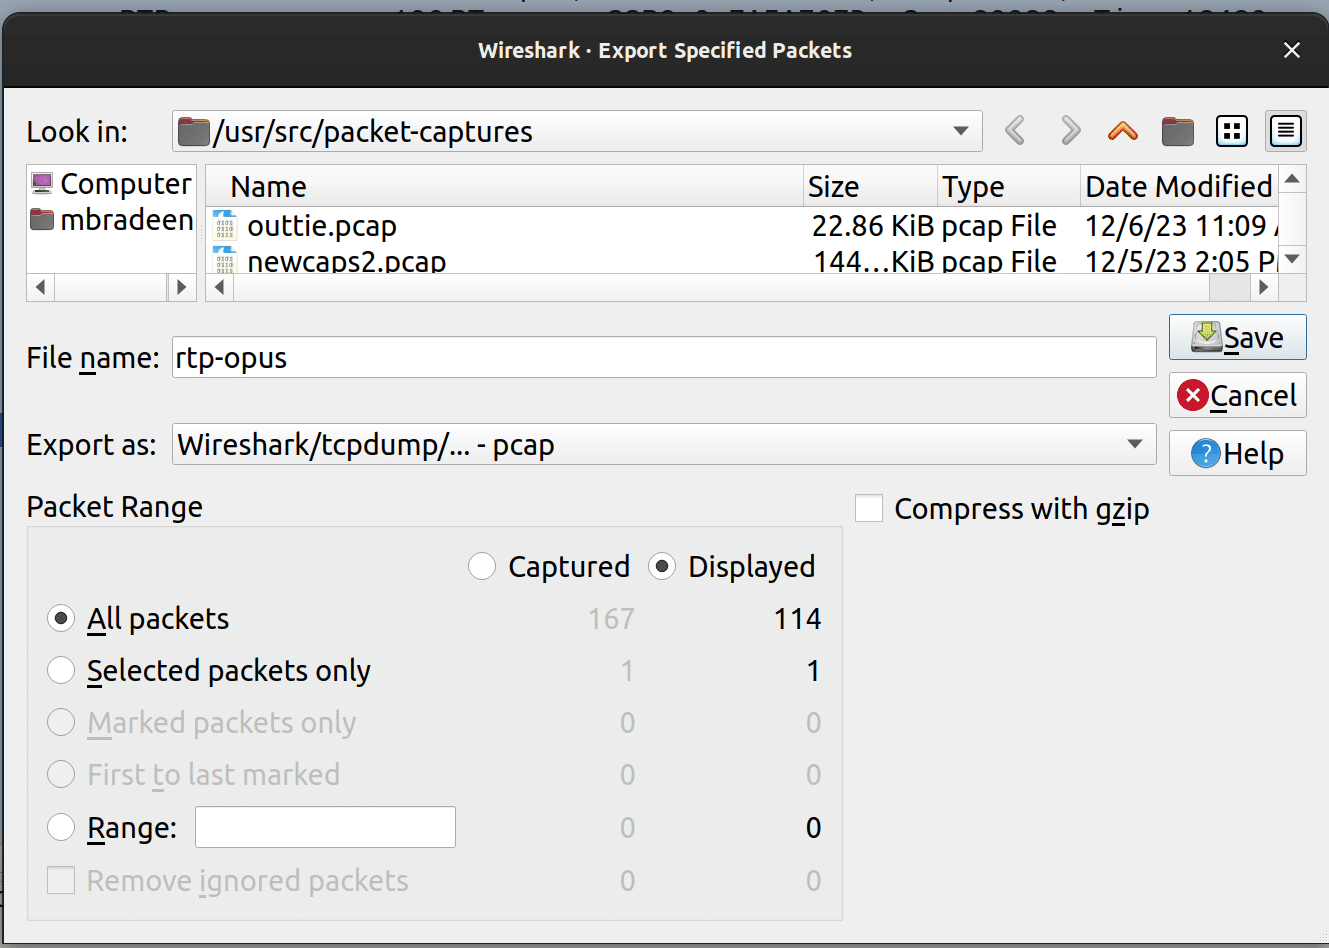Sort by Date Modified column

[x=1179, y=187]
